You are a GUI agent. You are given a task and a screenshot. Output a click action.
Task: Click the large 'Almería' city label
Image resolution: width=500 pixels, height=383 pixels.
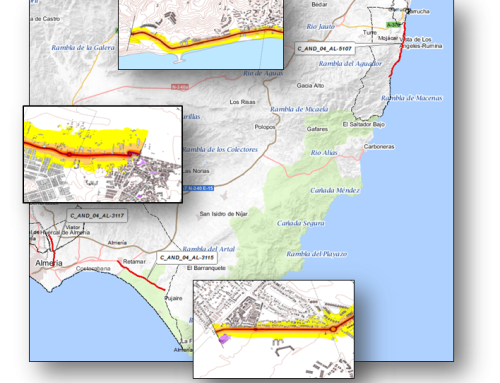(x=49, y=263)
